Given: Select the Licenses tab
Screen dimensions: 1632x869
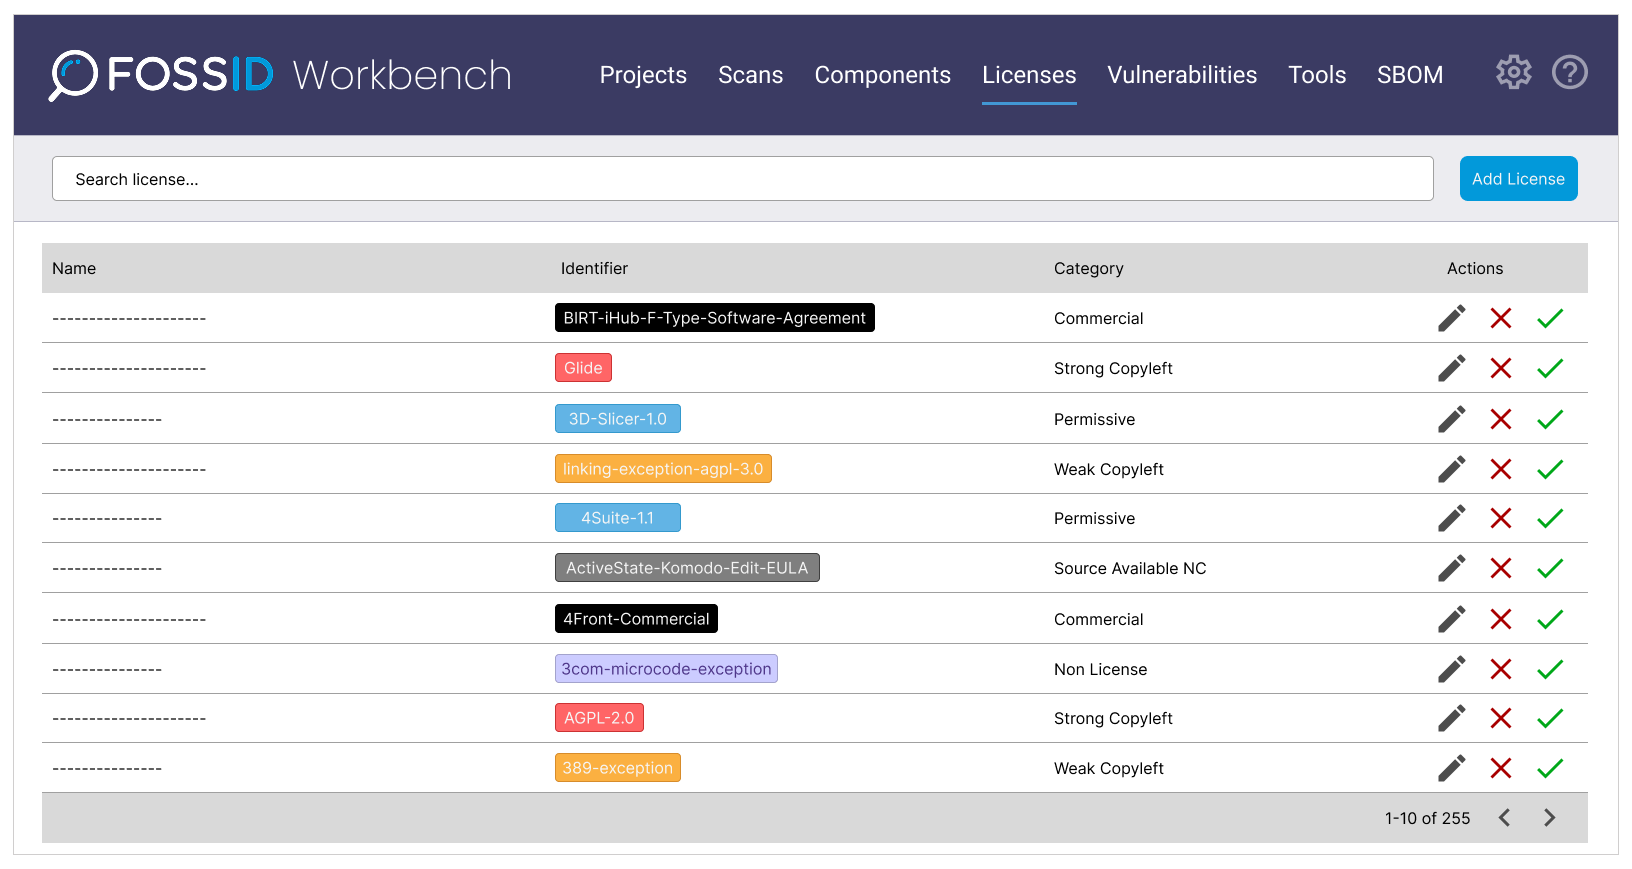Looking at the screenshot, I should click(1029, 75).
